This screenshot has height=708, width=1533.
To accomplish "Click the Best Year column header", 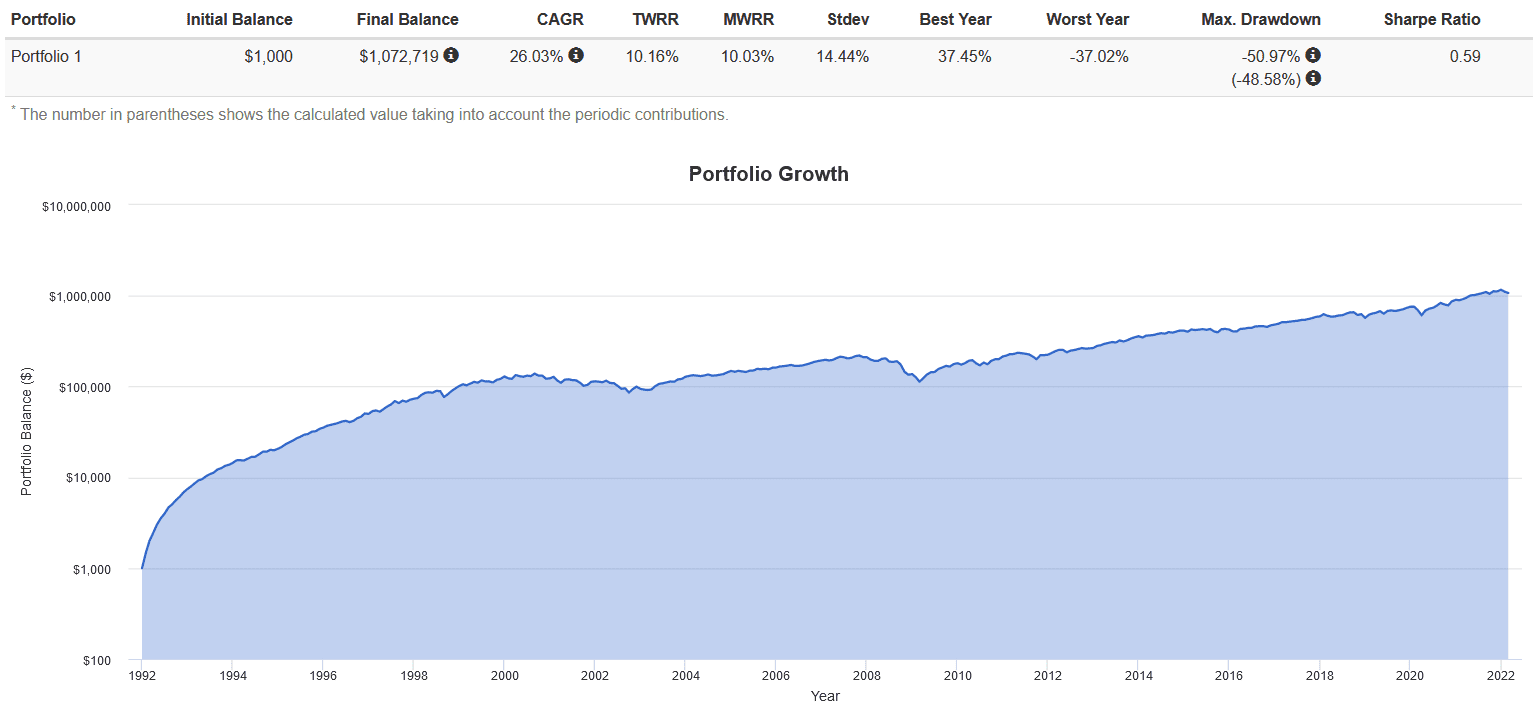I will pyautogui.click(x=955, y=19).
